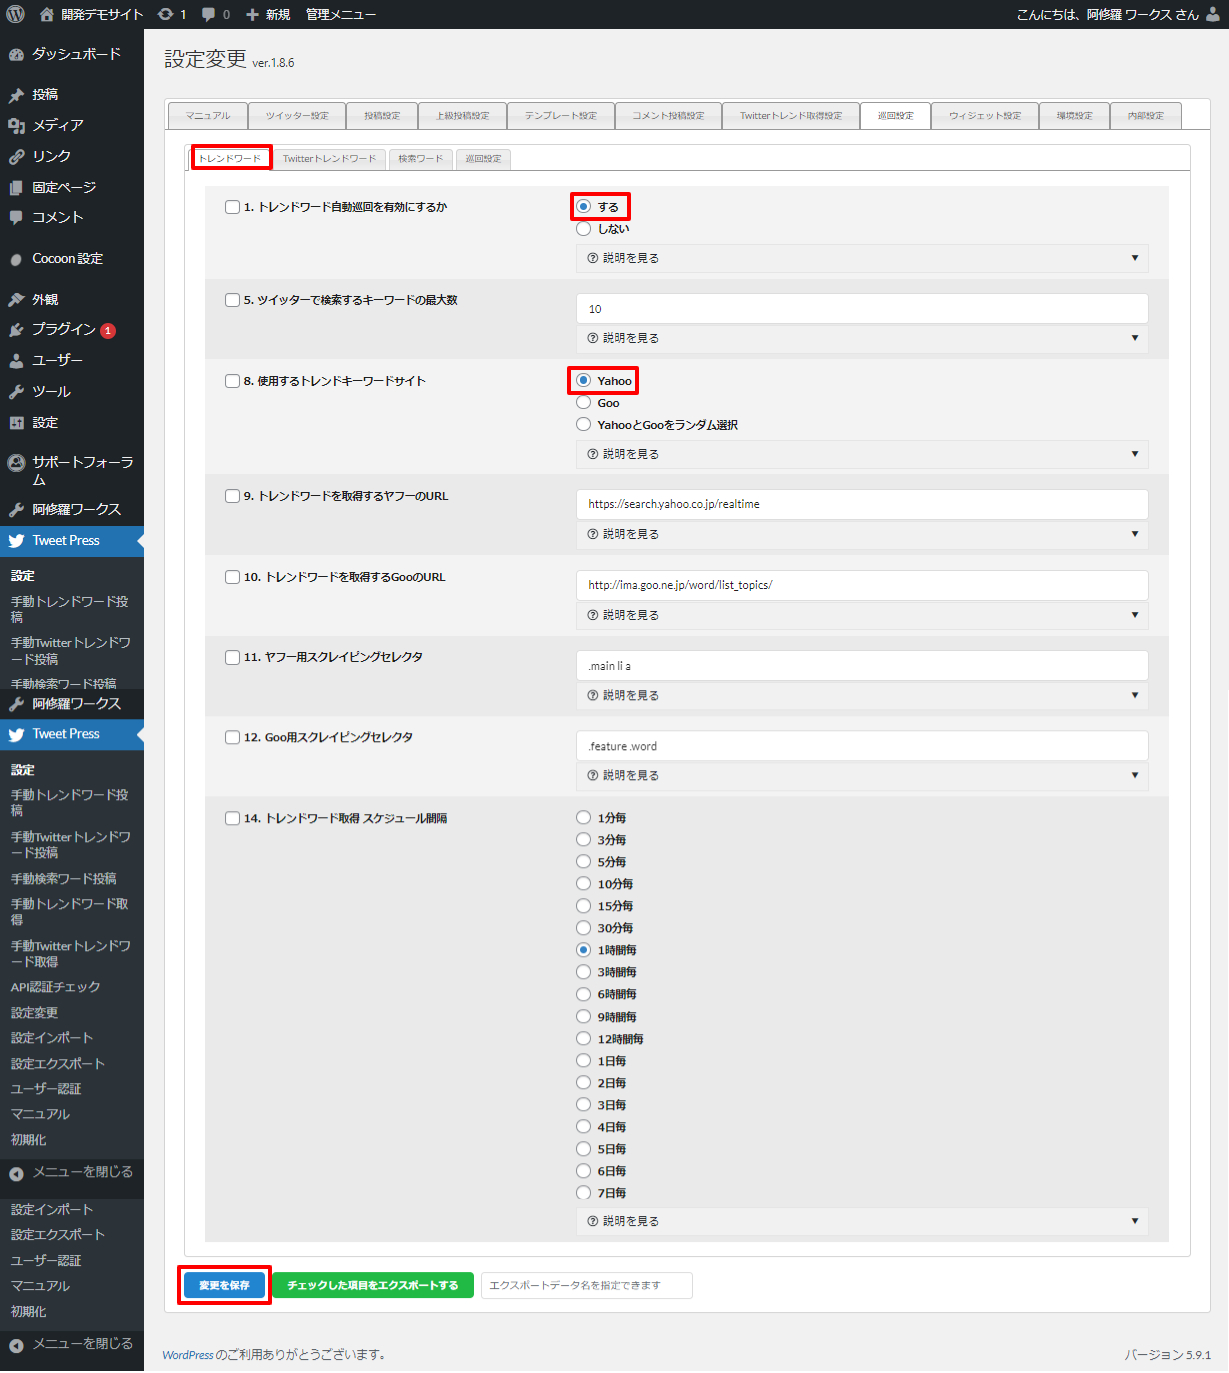
Task: Select the 7日毎 schedule radio
Action: (584, 1193)
